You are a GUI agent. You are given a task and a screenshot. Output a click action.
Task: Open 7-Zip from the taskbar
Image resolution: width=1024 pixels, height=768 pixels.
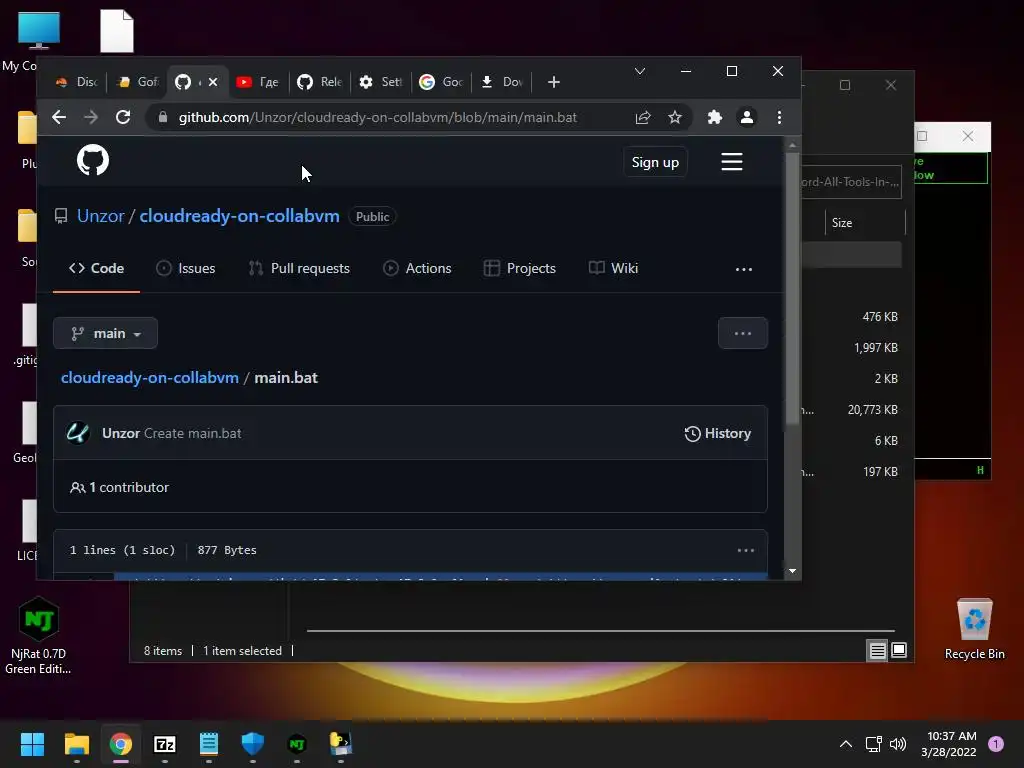coord(165,744)
